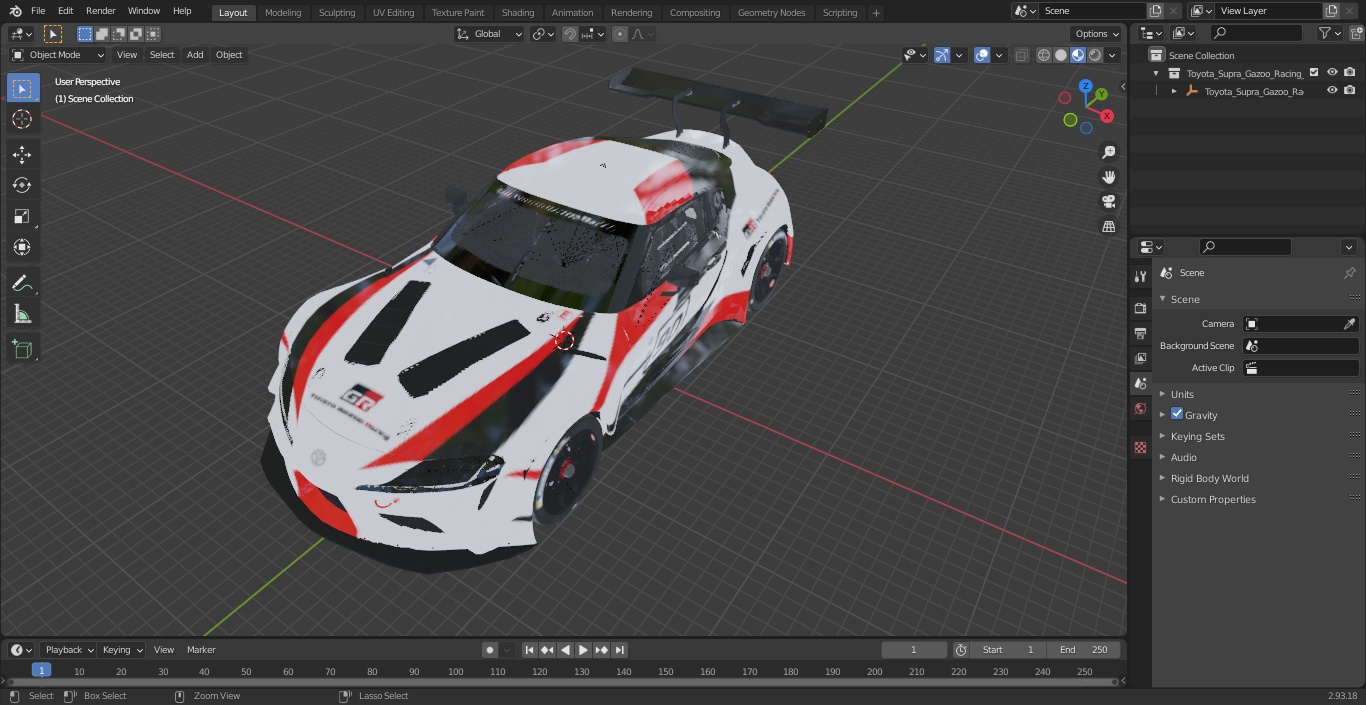Open the Render menu
This screenshot has height=705, width=1366.
pos(100,11)
